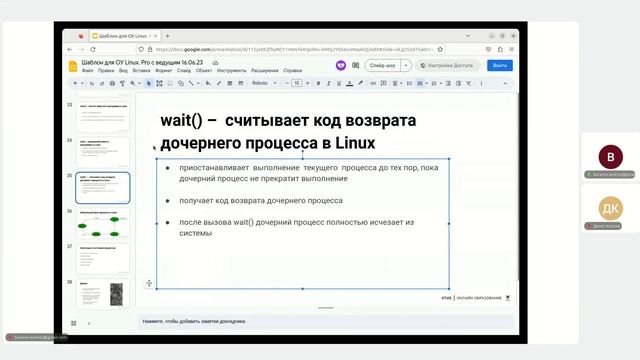Click the clear formatting icon
The image size is (640, 360).
(x=469, y=83)
